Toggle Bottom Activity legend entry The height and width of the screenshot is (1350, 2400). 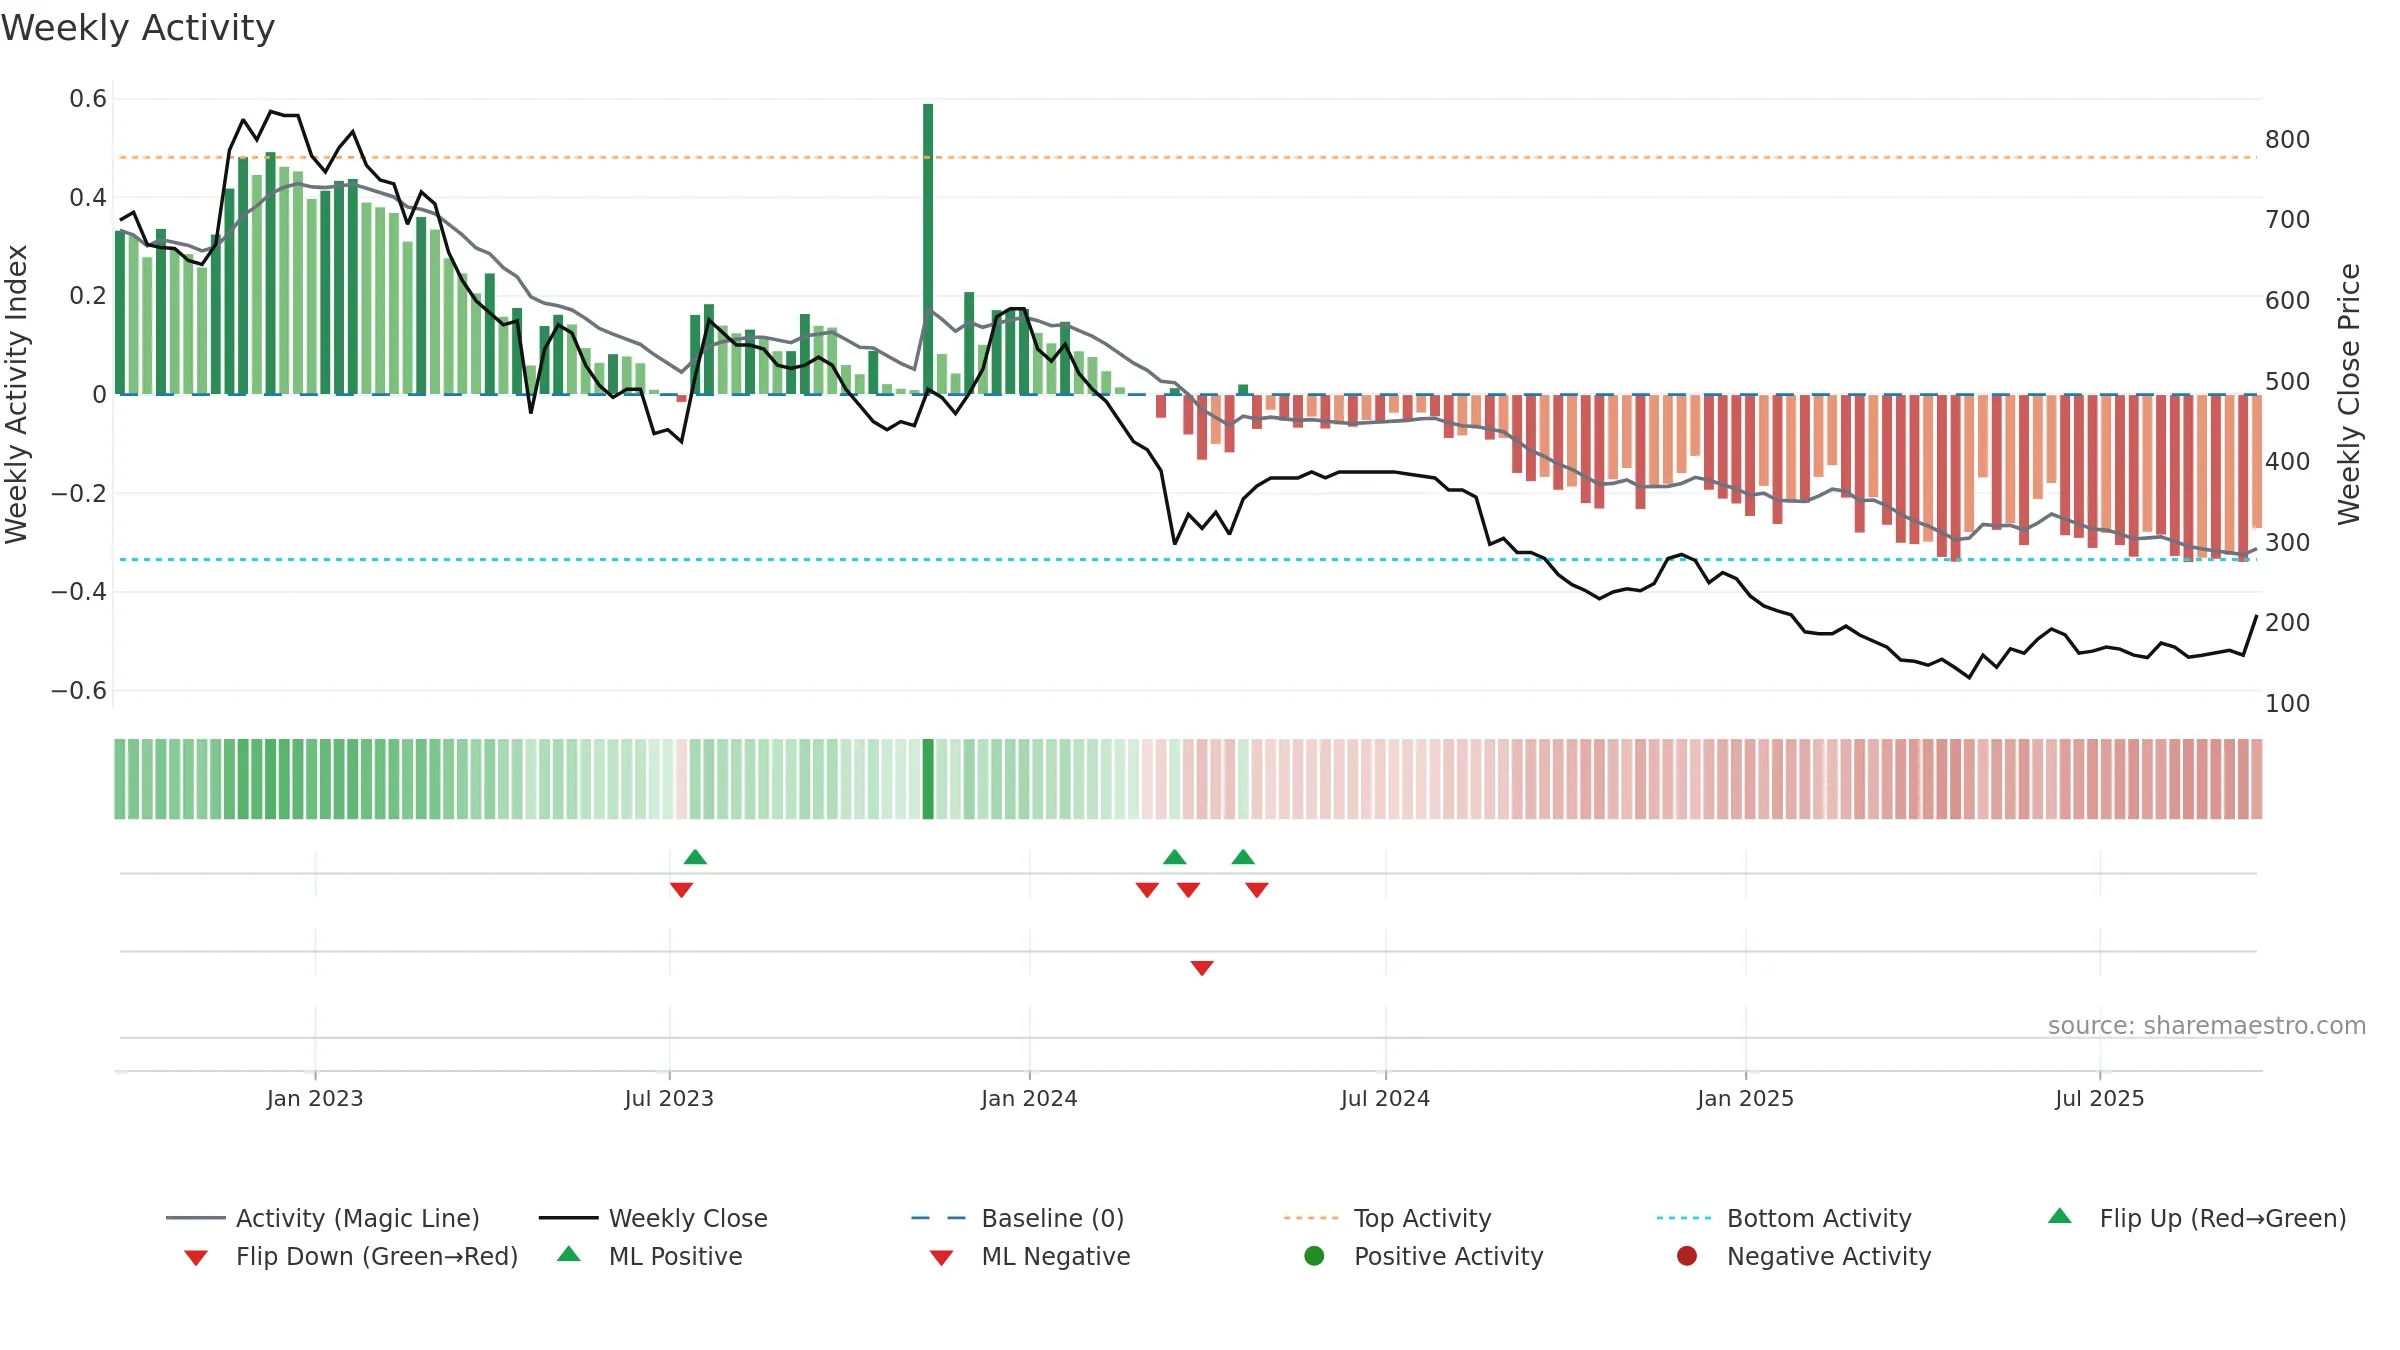(1784, 1218)
